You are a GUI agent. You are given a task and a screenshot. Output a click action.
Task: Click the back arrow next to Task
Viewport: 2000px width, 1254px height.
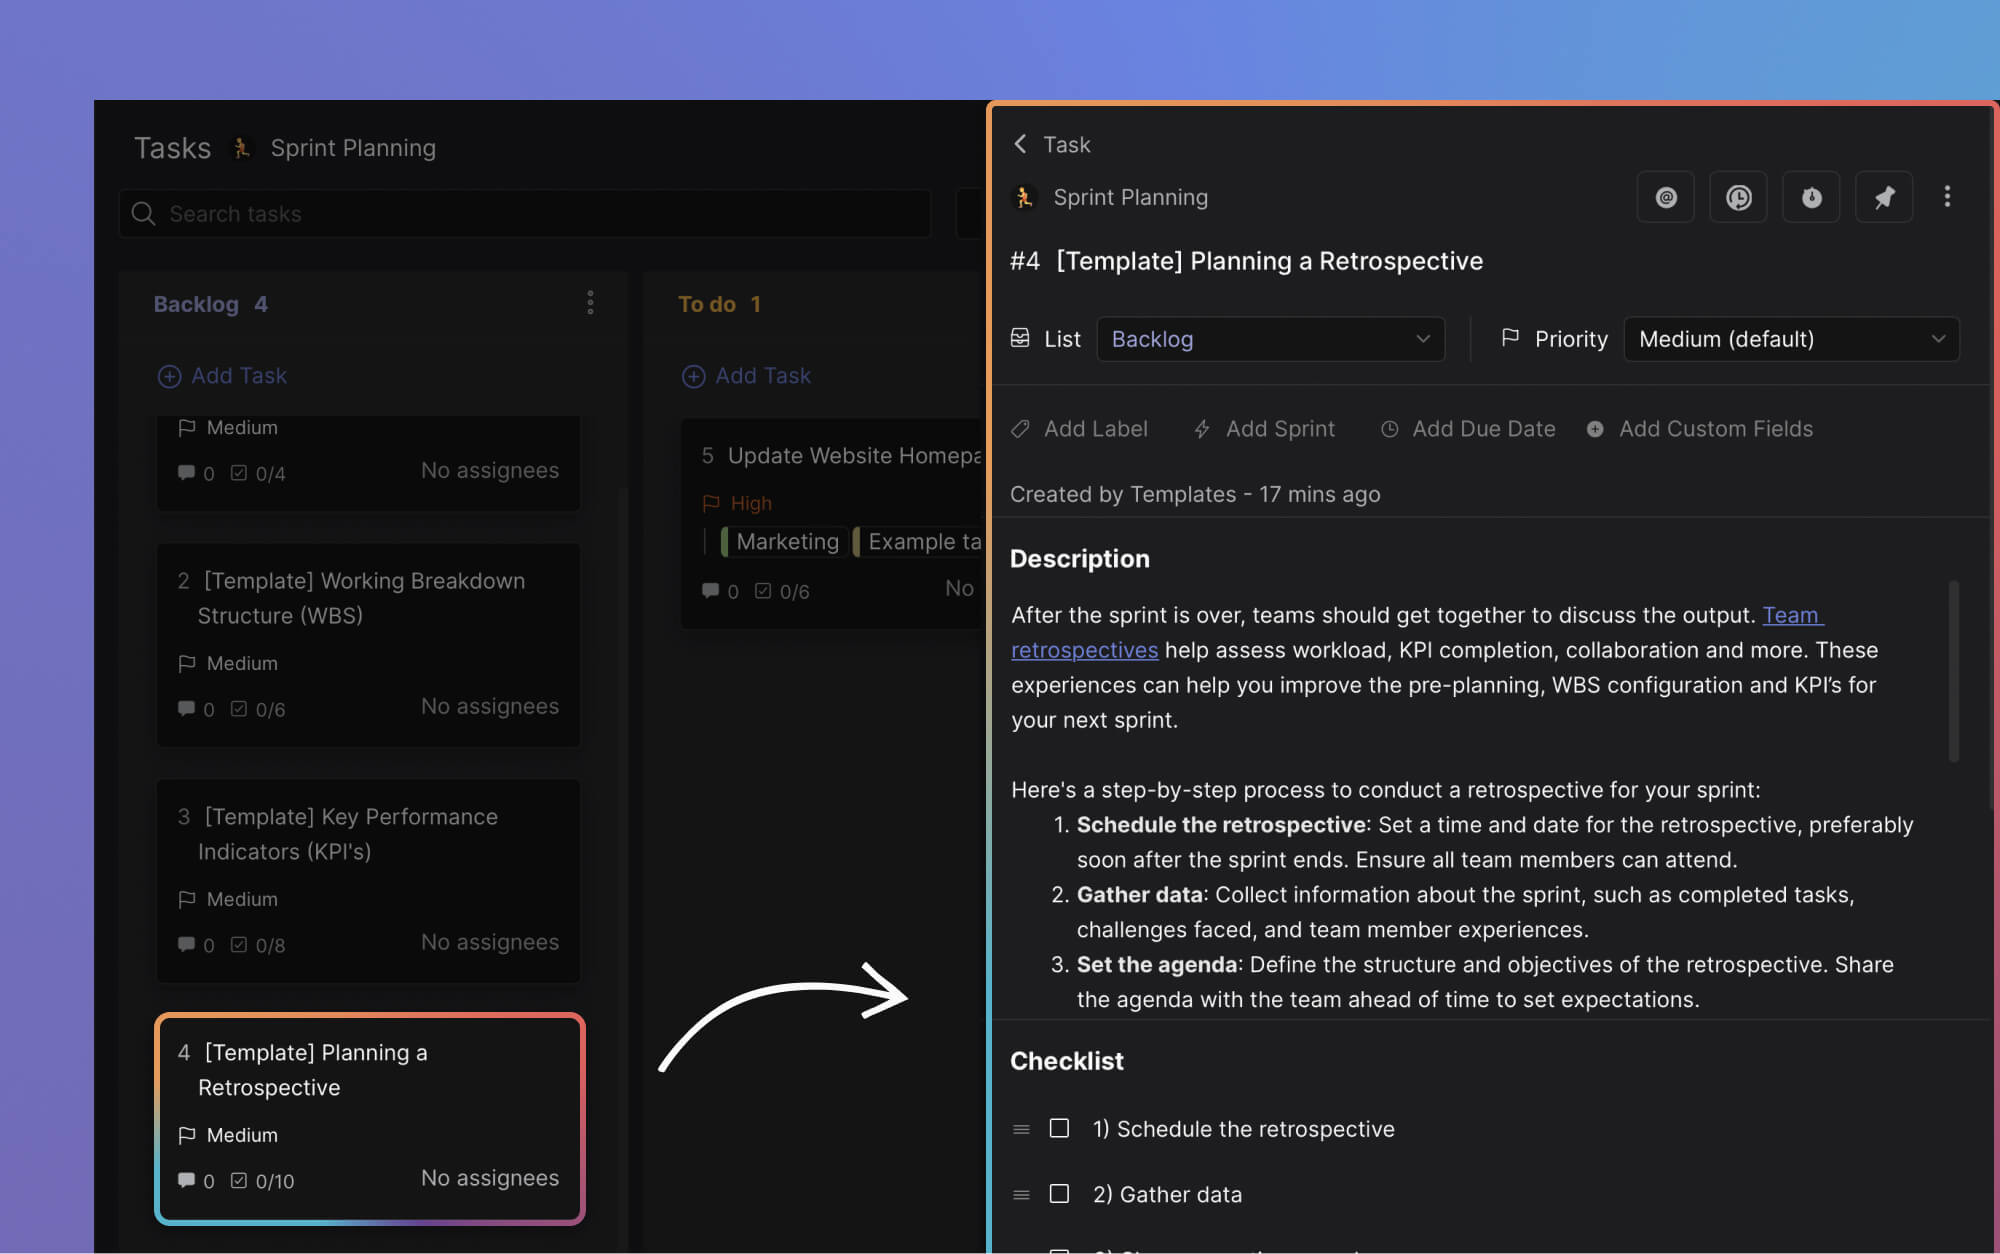click(1020, 144)
